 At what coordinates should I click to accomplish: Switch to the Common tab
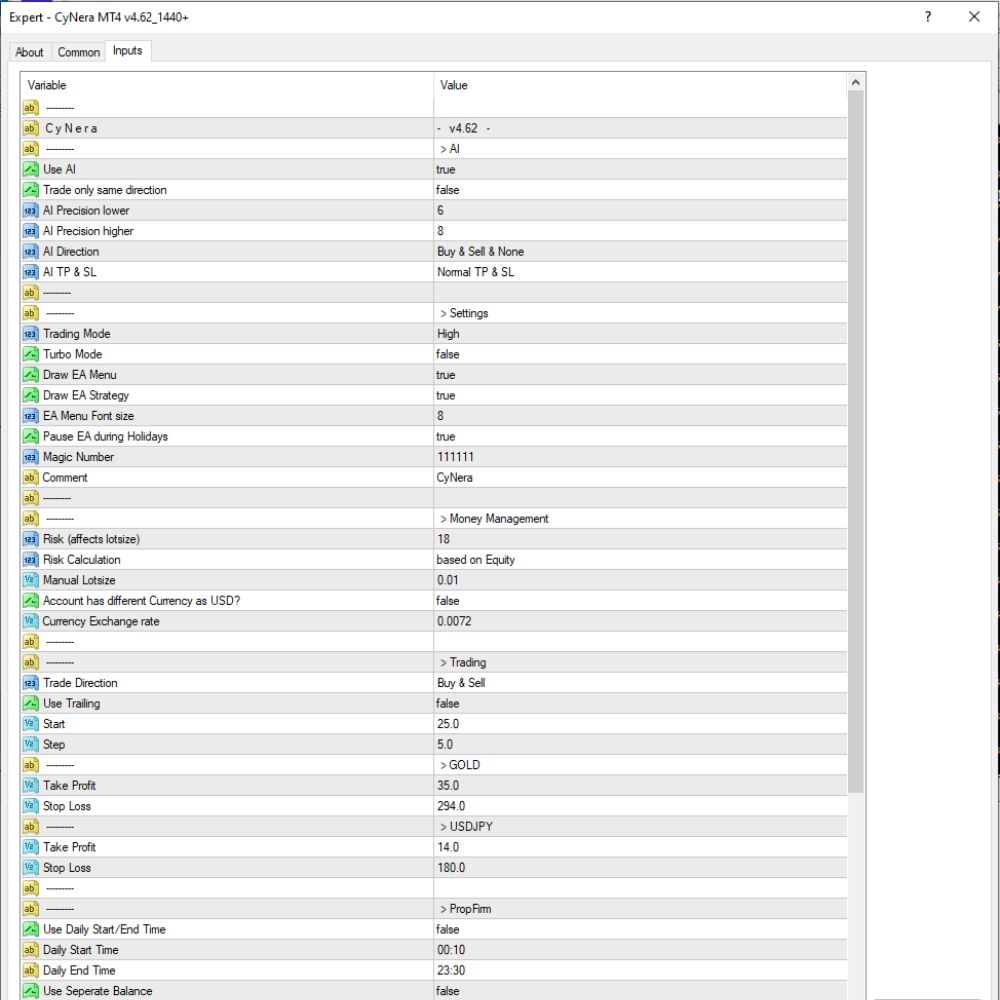[x=79, y=52]
